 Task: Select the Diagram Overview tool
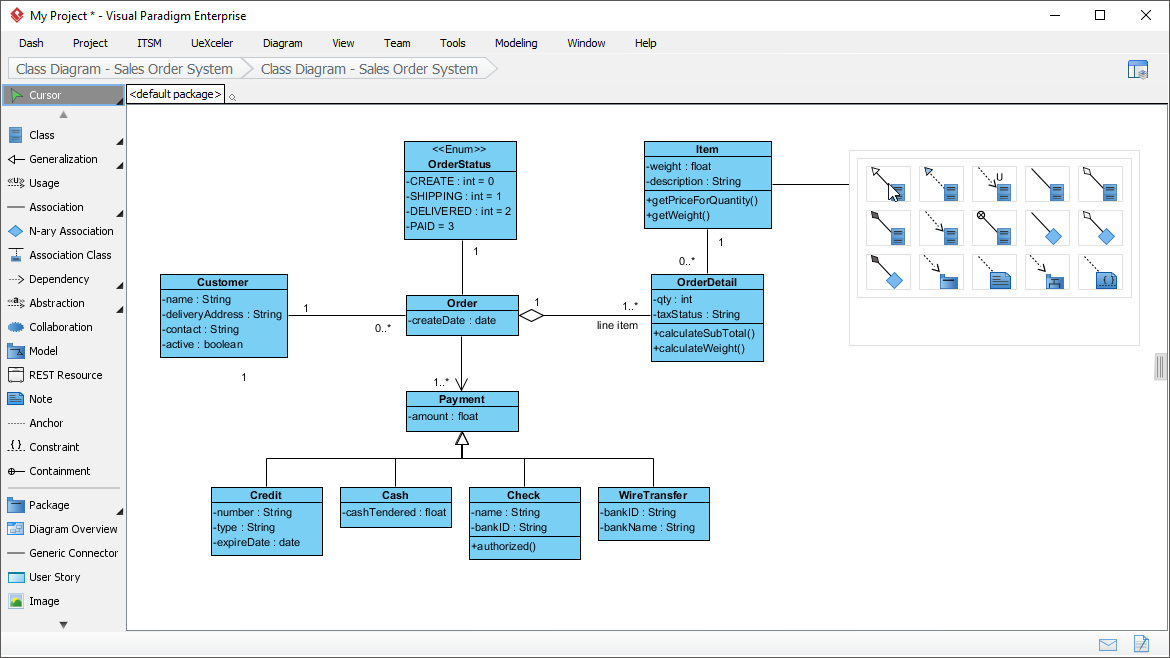pyautogui.click(x=63, y=529)
